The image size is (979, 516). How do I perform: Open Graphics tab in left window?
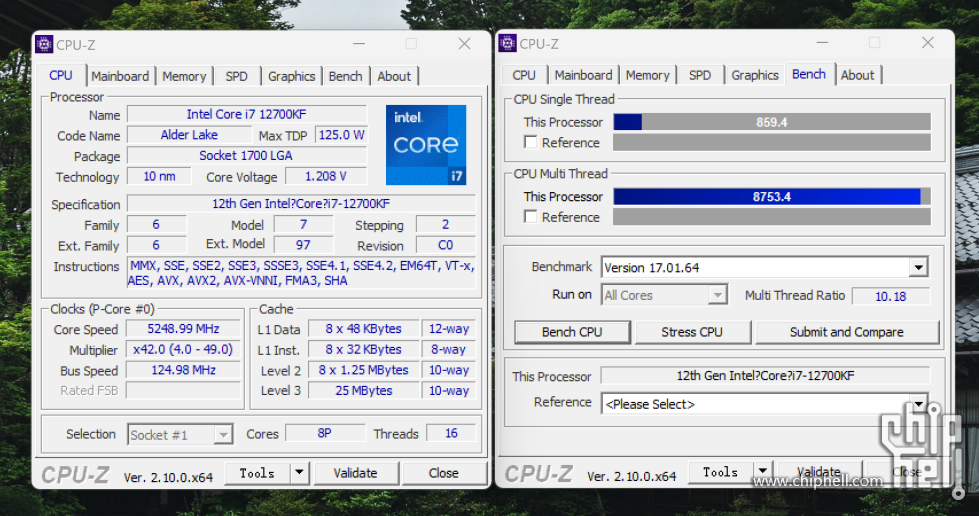click(x=292, y=76)
